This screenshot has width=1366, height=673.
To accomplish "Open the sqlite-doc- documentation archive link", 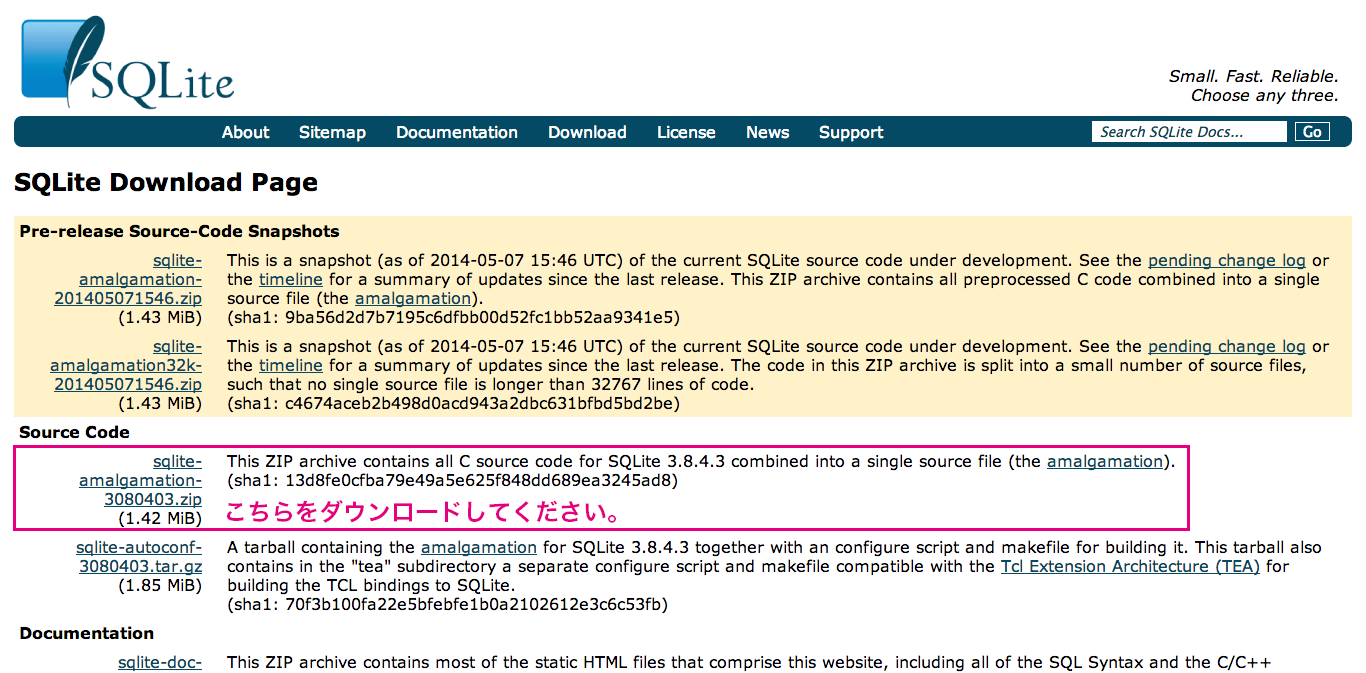I will 160,662.
